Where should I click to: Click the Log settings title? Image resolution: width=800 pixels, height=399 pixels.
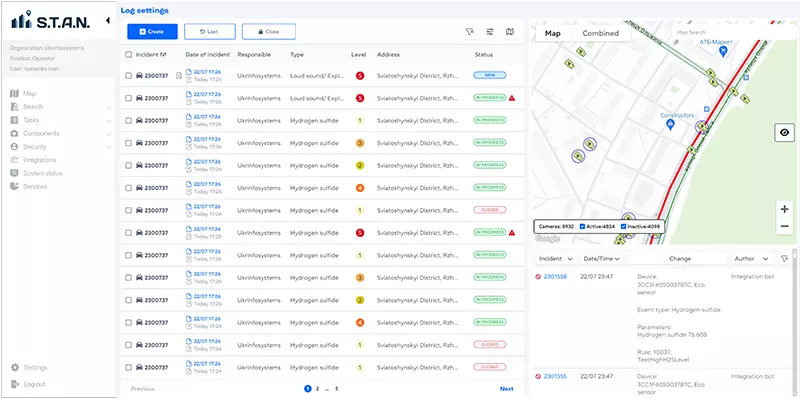(144, 10)
